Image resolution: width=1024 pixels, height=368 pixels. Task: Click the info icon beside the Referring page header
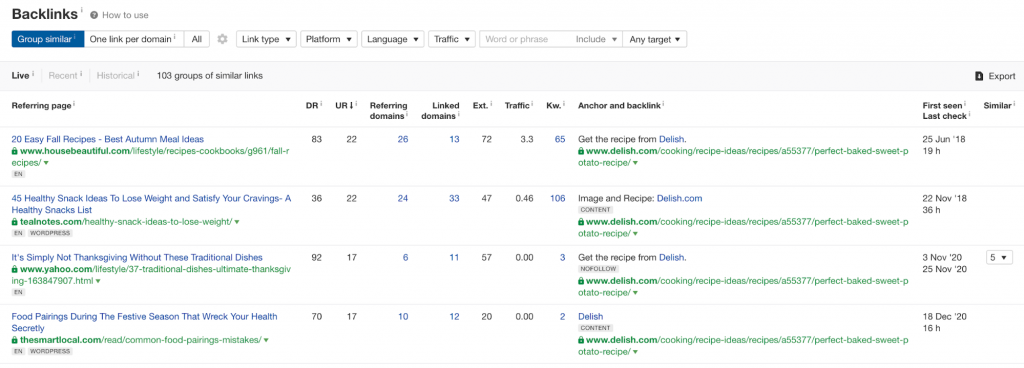coord(74,103)
